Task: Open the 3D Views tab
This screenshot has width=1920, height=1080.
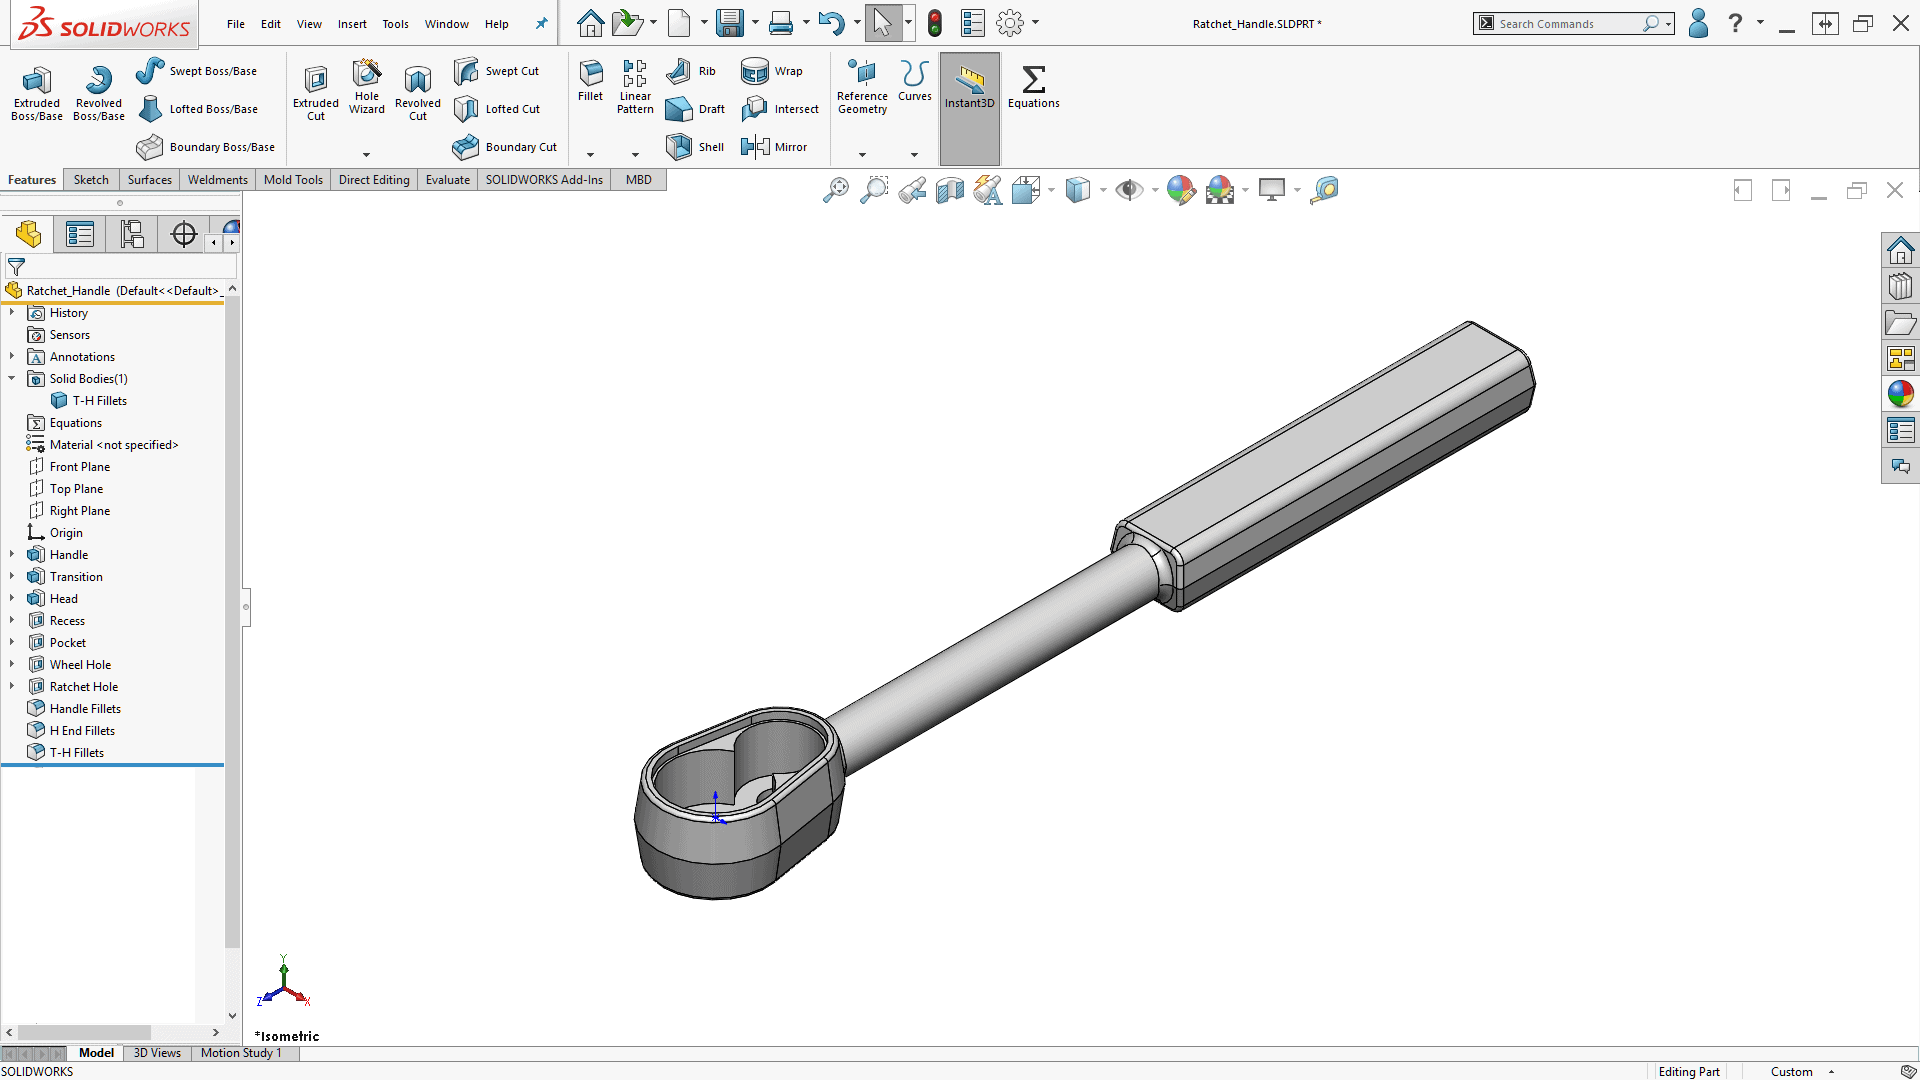Action: pyautogui.click(x=157, y=1053)
